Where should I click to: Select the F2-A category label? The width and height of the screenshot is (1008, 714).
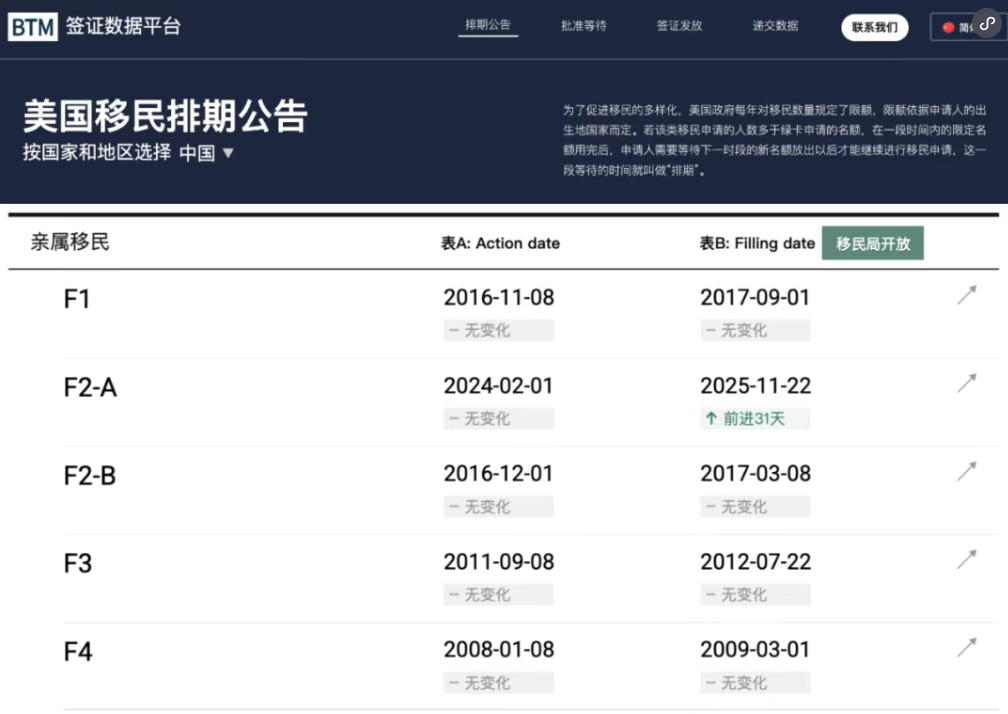pyautogui.click(x=90, y=388)
